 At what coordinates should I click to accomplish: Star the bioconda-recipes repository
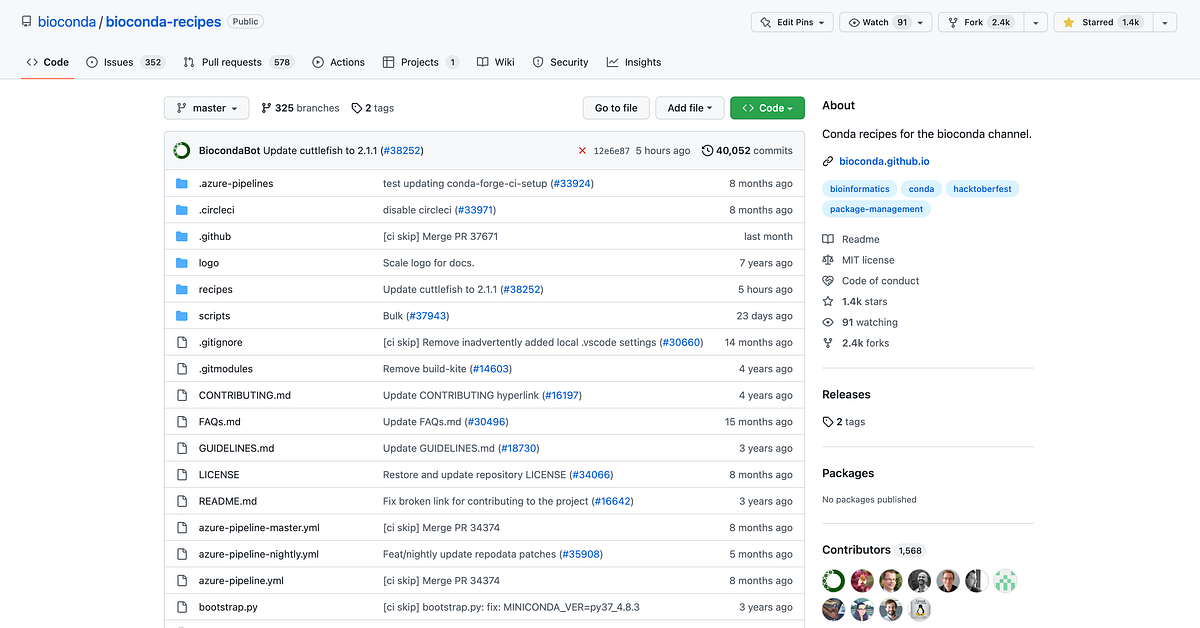coord(1101,21)
